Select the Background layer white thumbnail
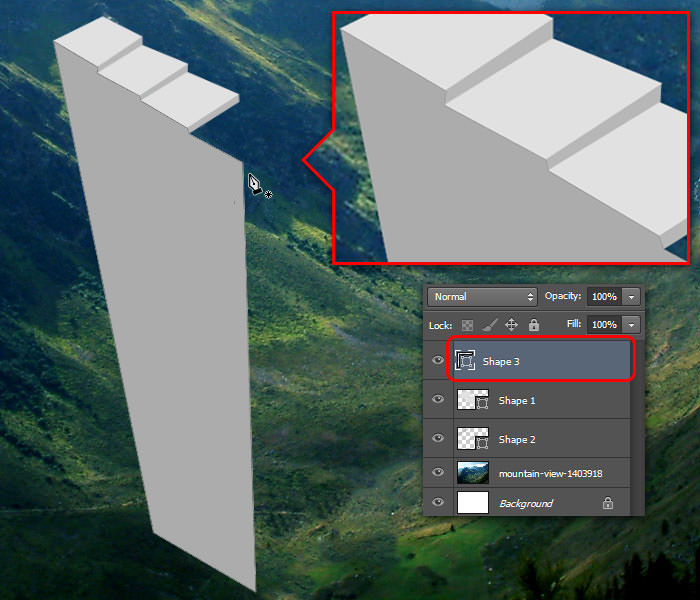The height and width of the screenshot is (600, 700). click(x=473, y=503)
